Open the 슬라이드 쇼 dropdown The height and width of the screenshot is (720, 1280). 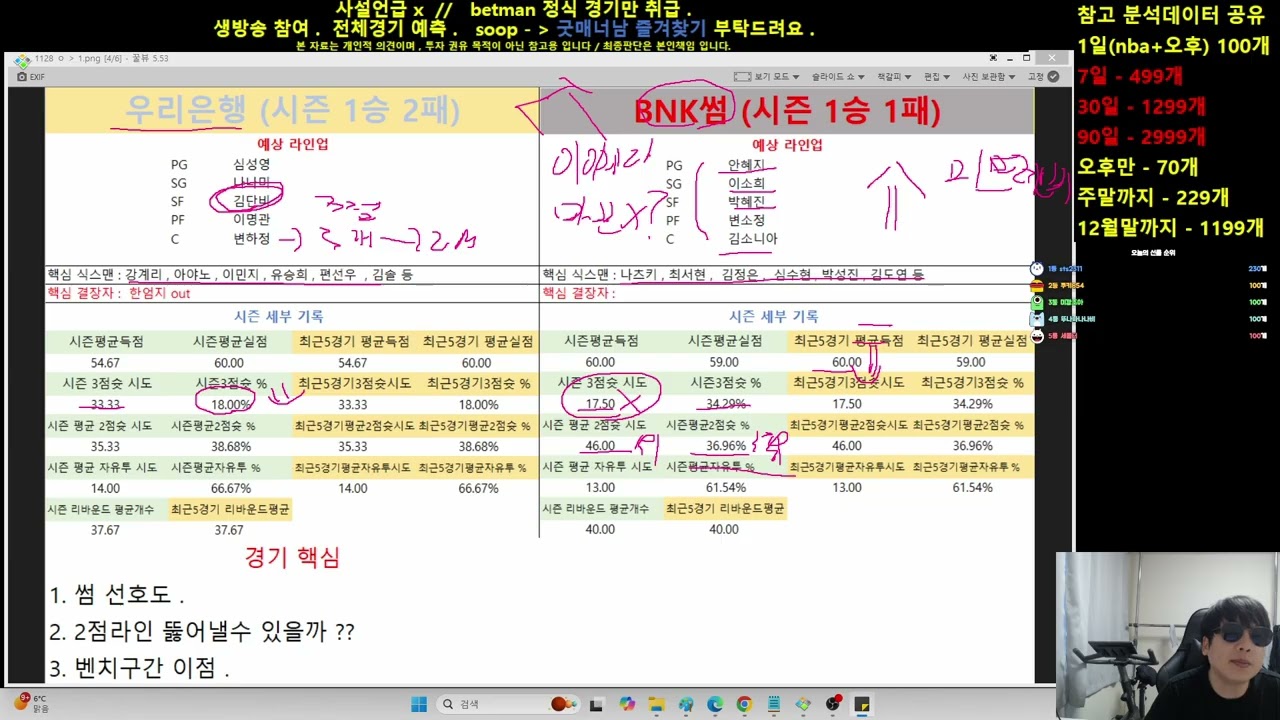[x=838, y=76]
